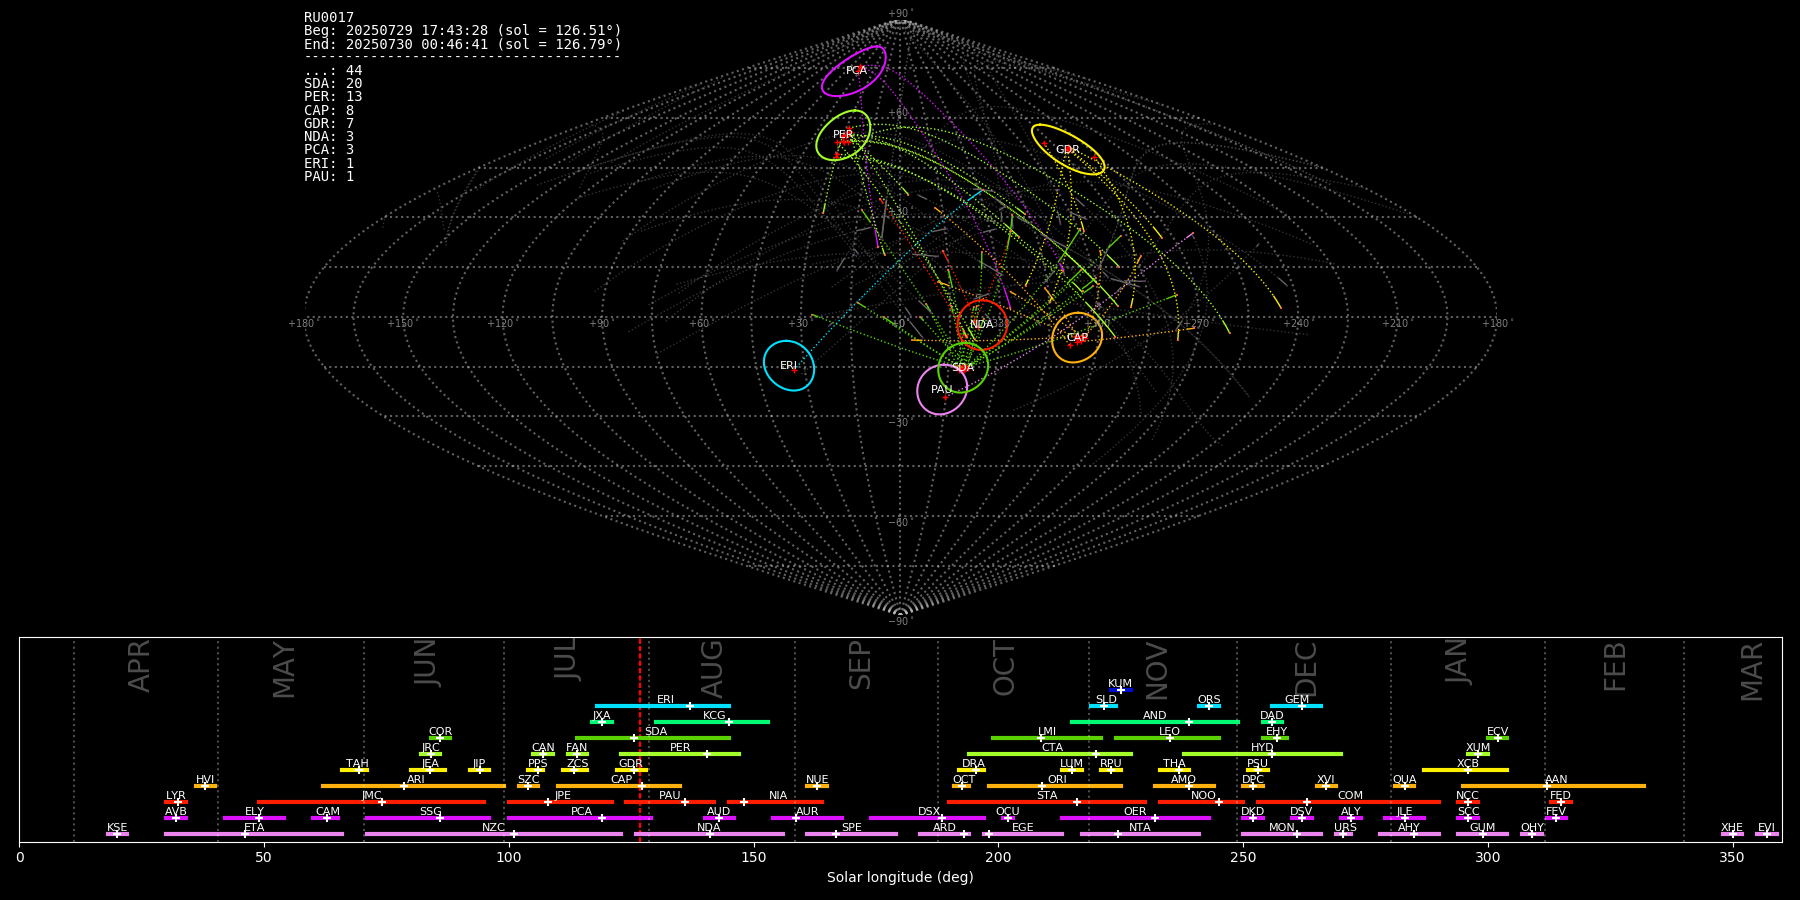Select the SDA activity bar in timeline
Screen dimensions: 1800x900
(x=652, y=738)
